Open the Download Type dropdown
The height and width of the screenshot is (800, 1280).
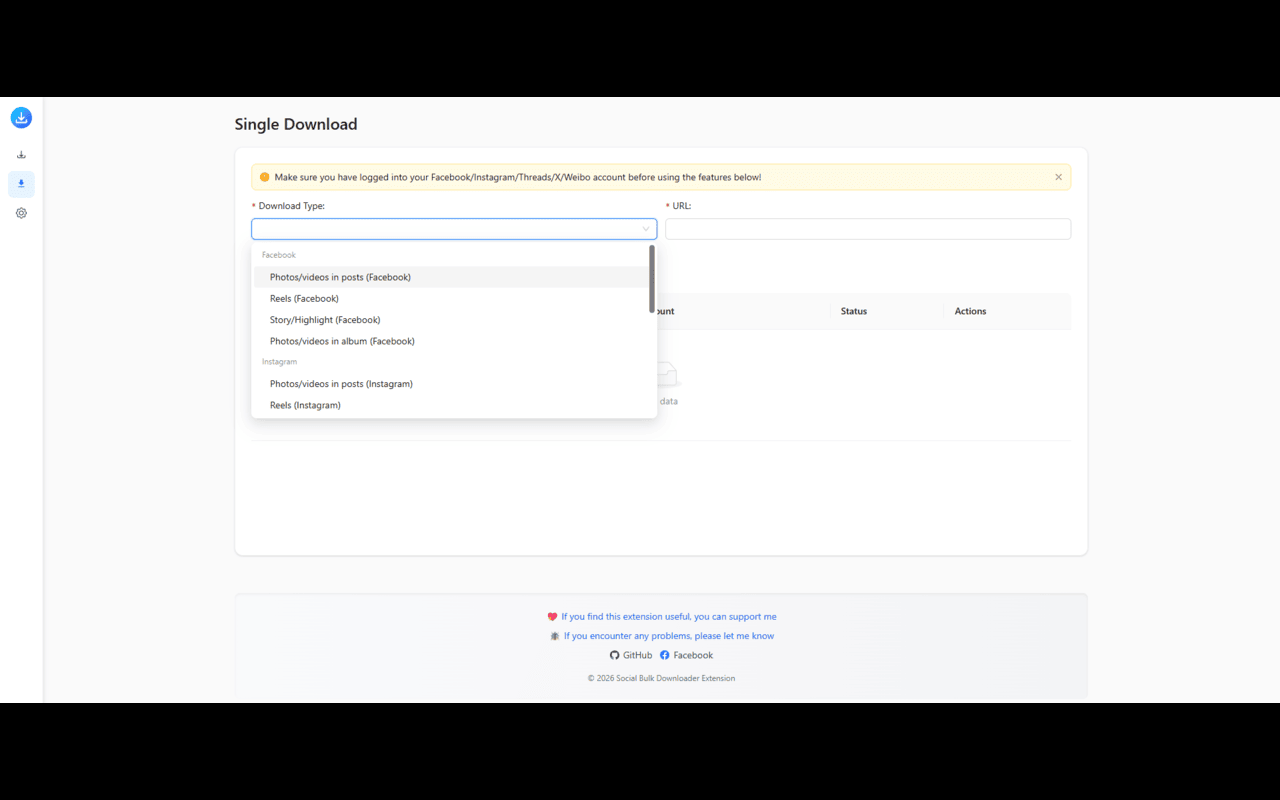click(x=453, y=228)
